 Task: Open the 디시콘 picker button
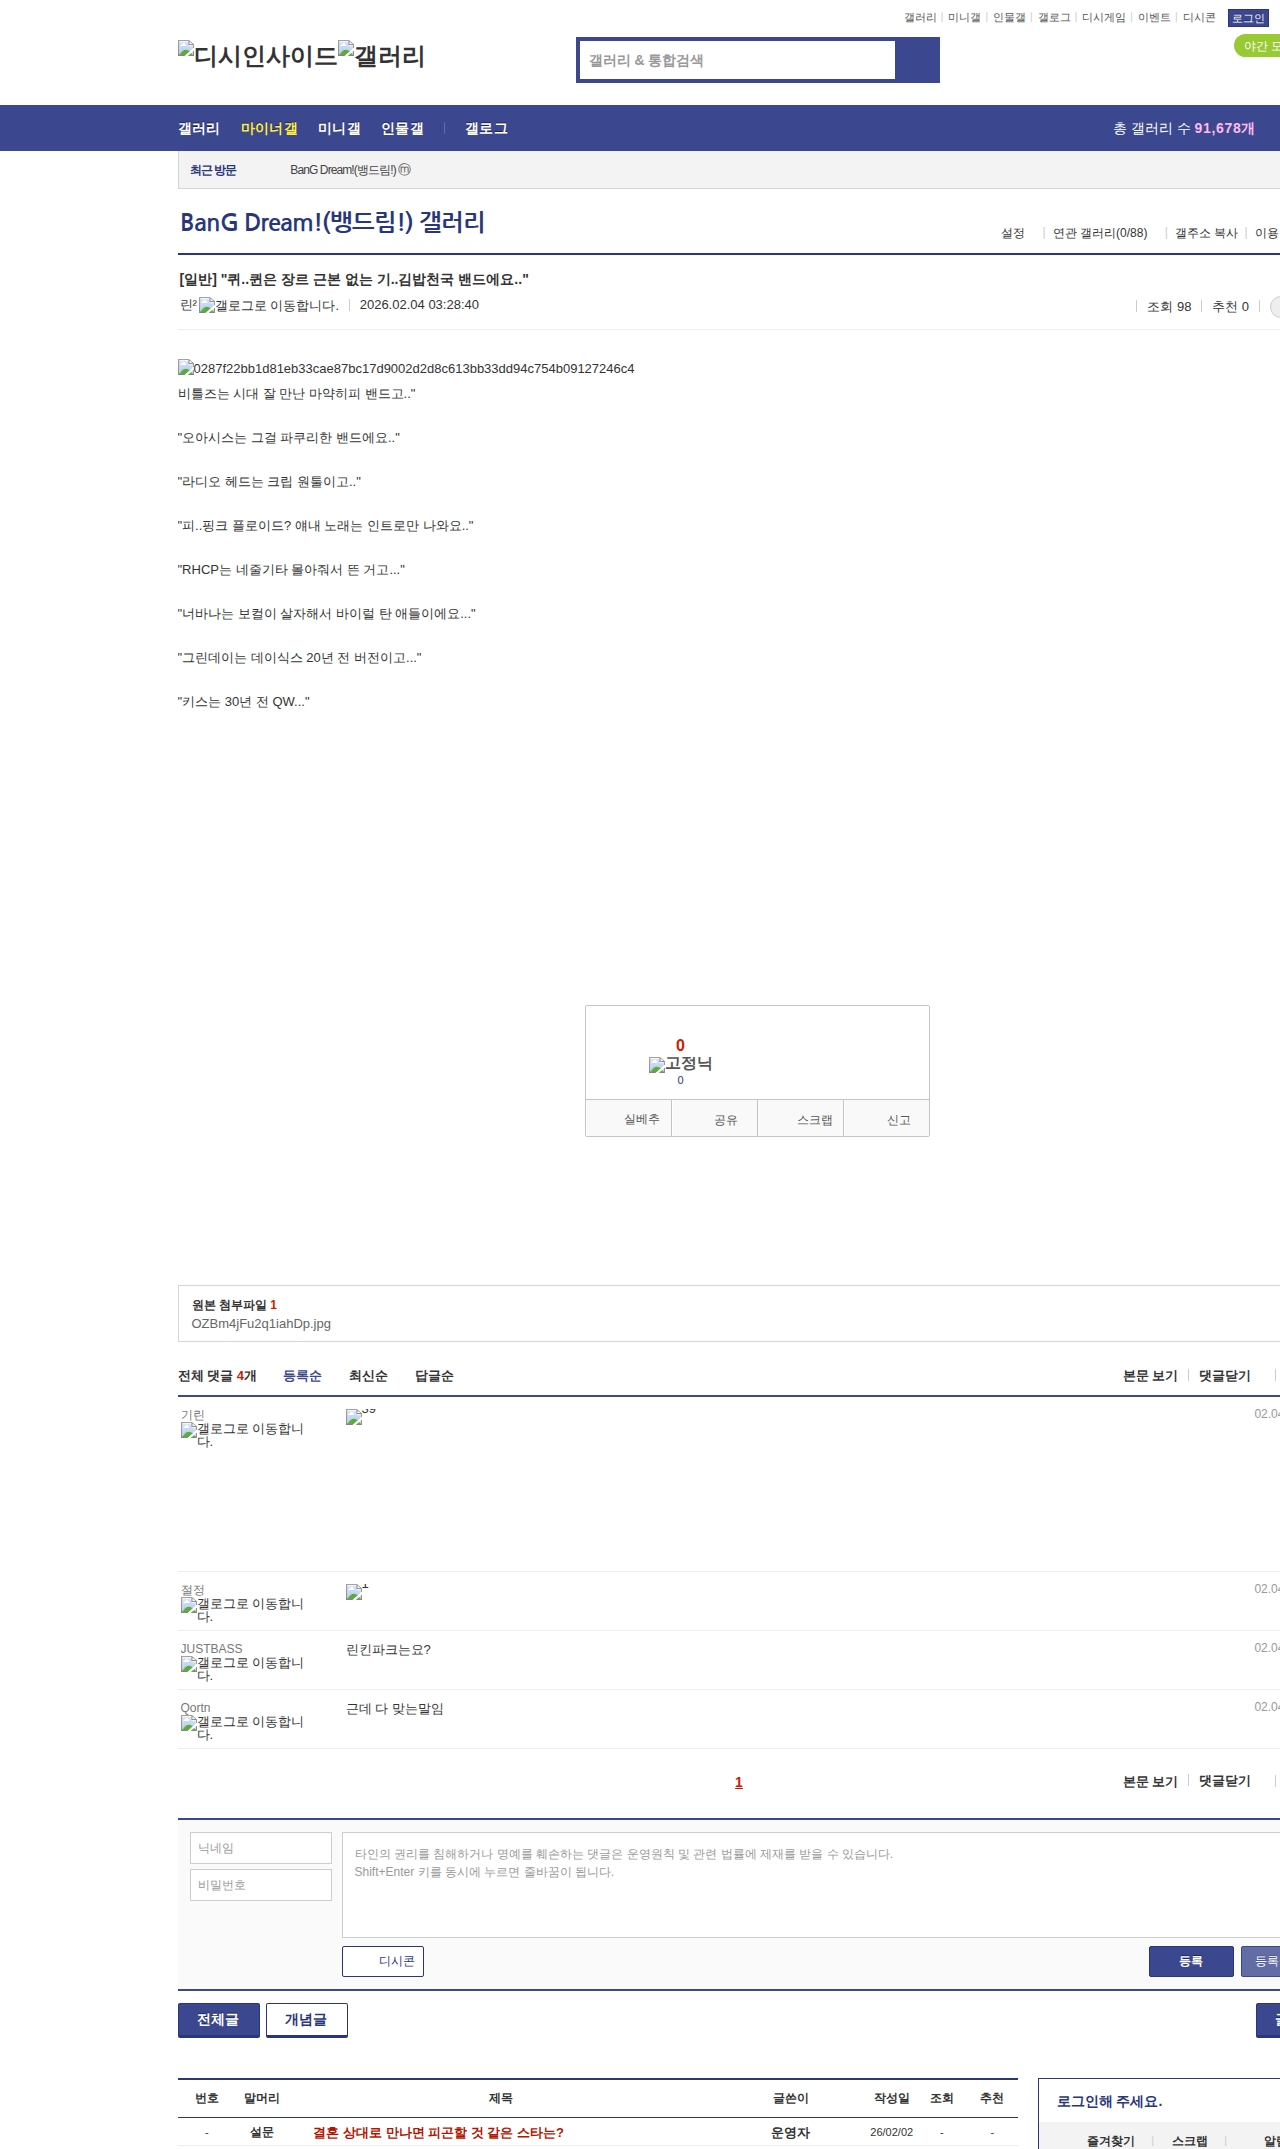383,1961
